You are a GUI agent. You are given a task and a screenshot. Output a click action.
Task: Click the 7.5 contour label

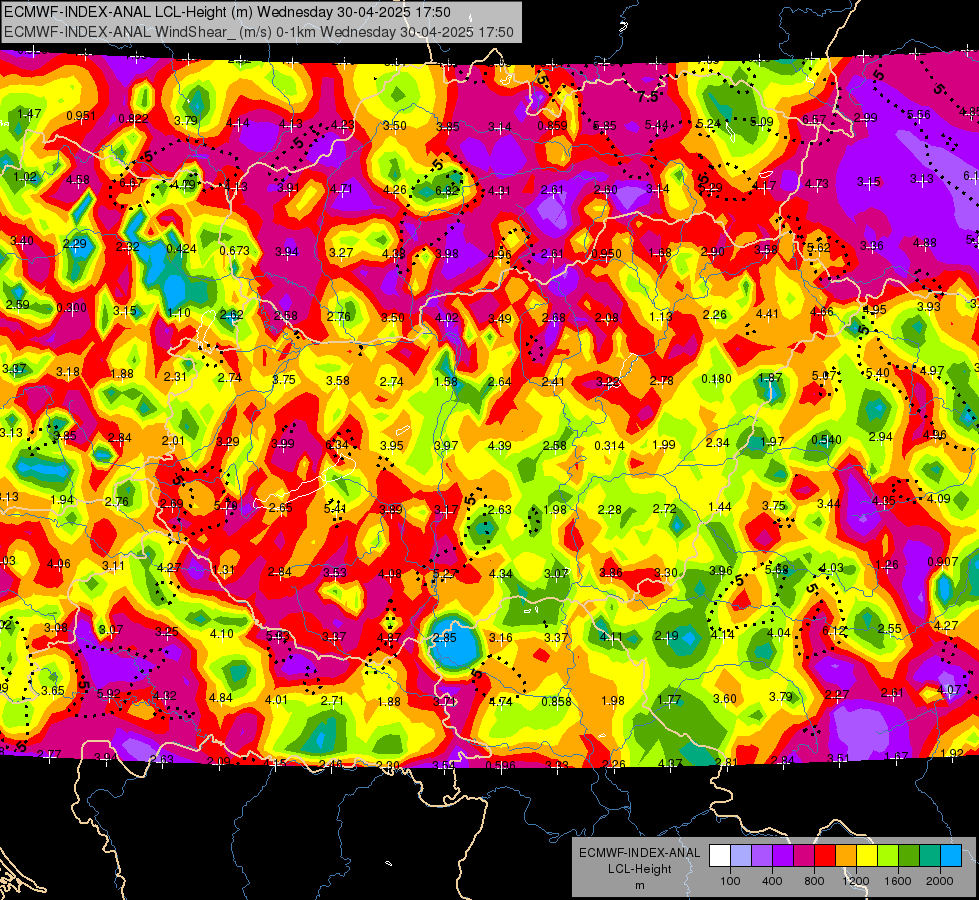(x=647, y=96)
